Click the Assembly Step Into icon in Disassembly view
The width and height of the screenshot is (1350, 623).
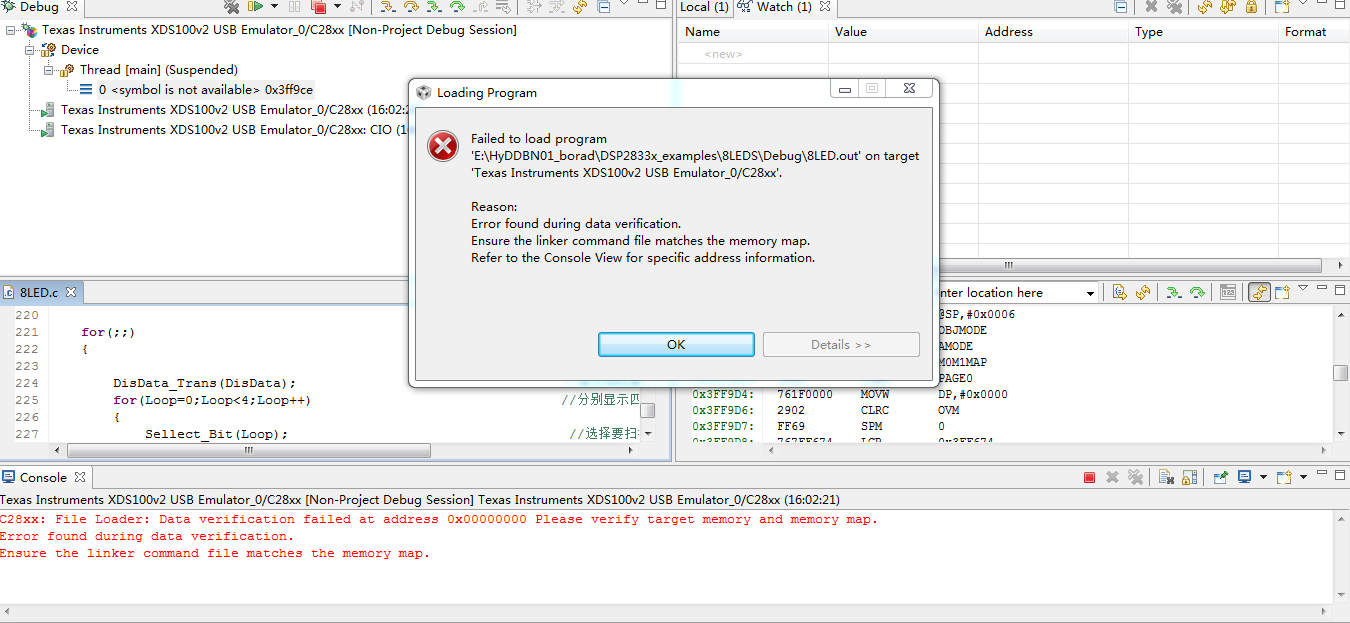[1174, 292]
